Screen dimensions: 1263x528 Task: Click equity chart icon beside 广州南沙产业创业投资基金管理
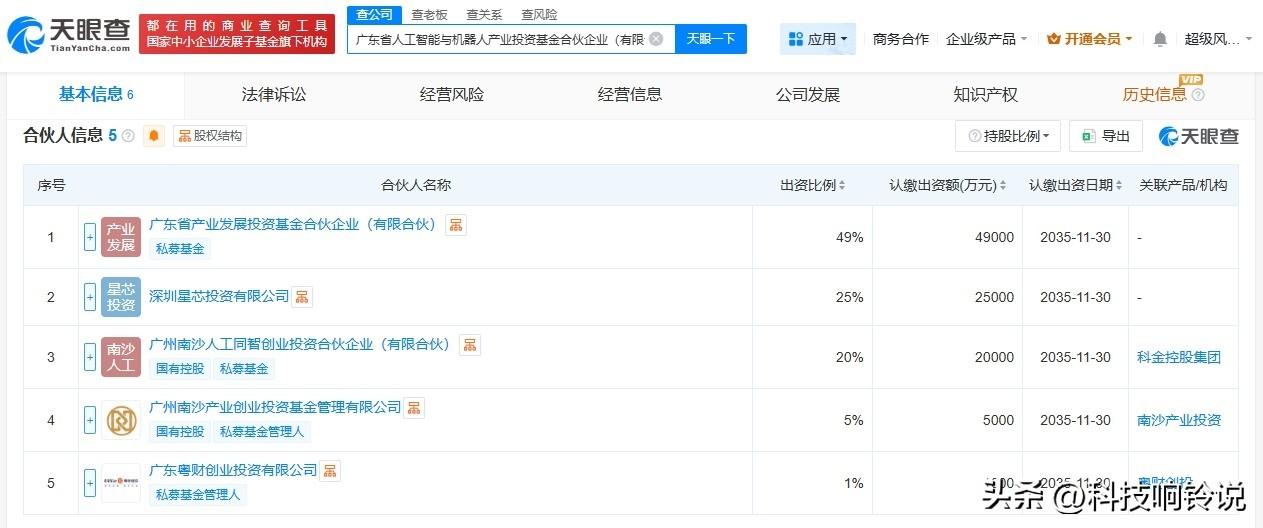(414, 407)
